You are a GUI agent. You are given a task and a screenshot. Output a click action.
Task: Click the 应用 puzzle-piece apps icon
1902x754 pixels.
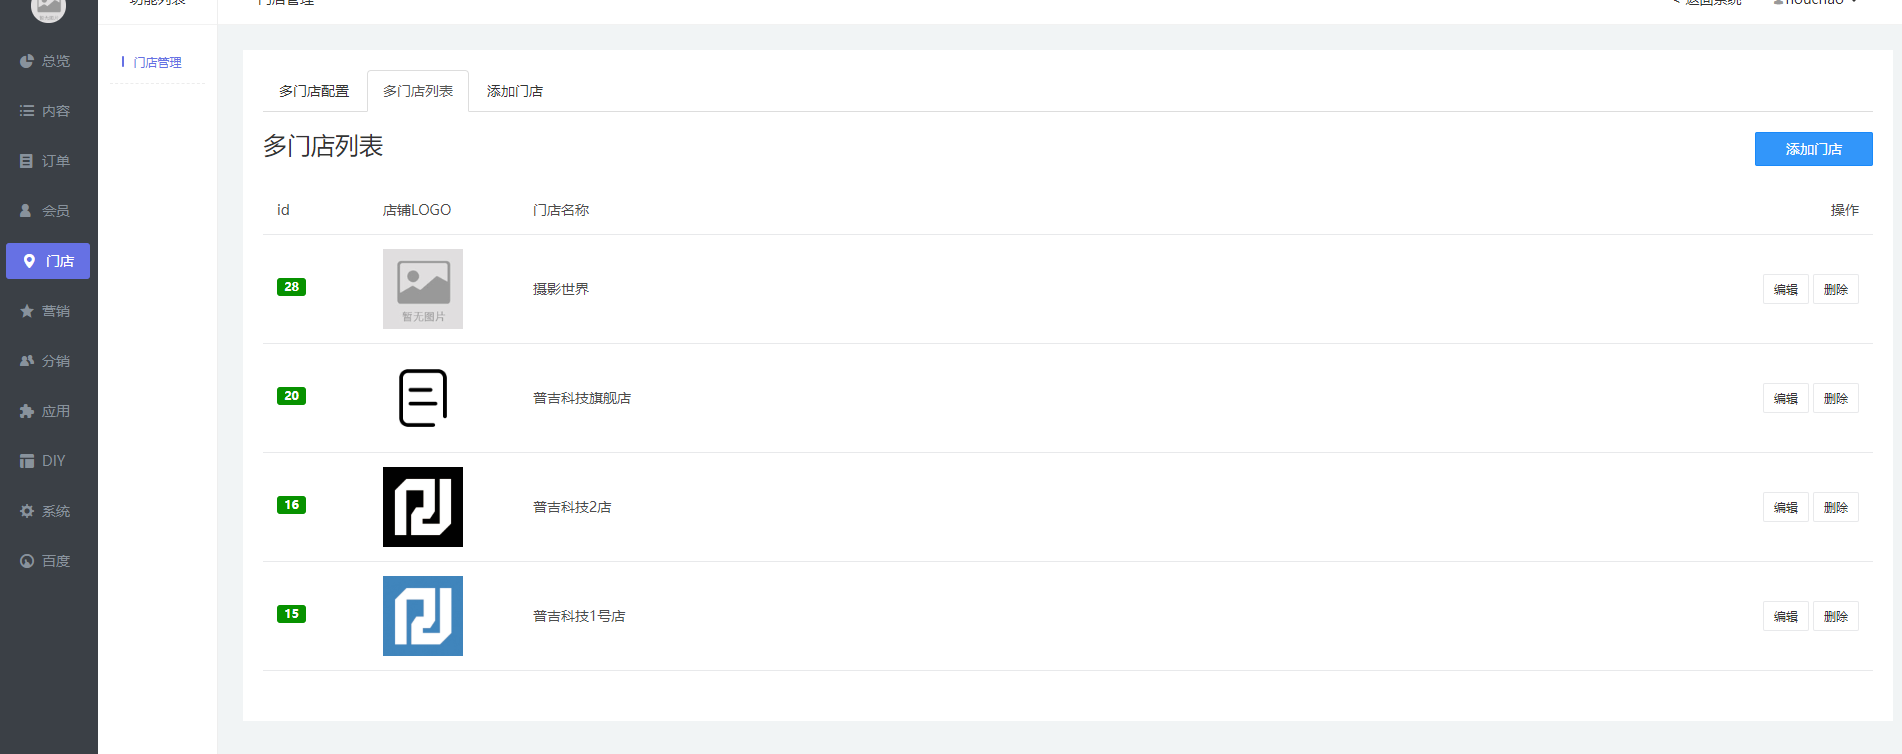pyautogui.click(x=28, y=411)
